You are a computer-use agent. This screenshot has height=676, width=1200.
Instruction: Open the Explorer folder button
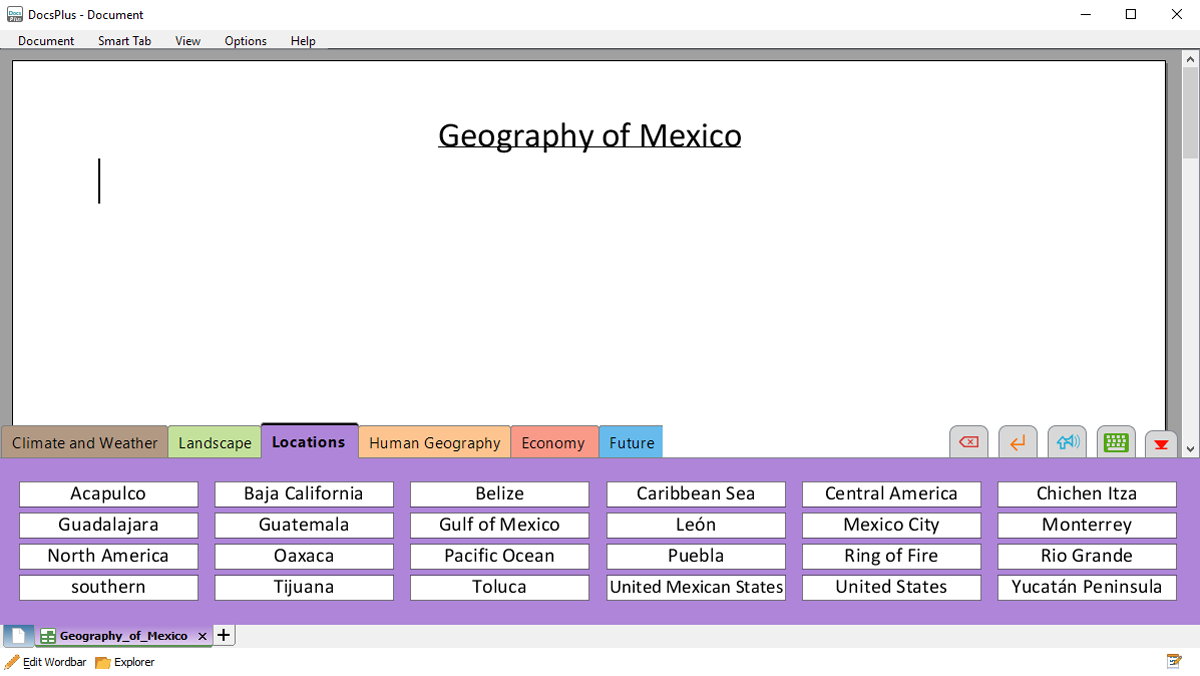click(125, 662)
